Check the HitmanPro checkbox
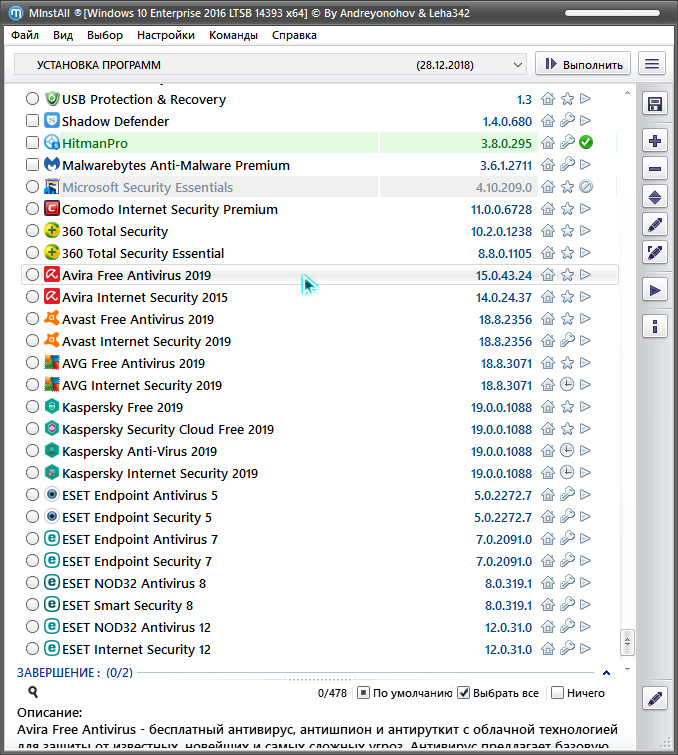678x755 pixels. click(33, 143)
